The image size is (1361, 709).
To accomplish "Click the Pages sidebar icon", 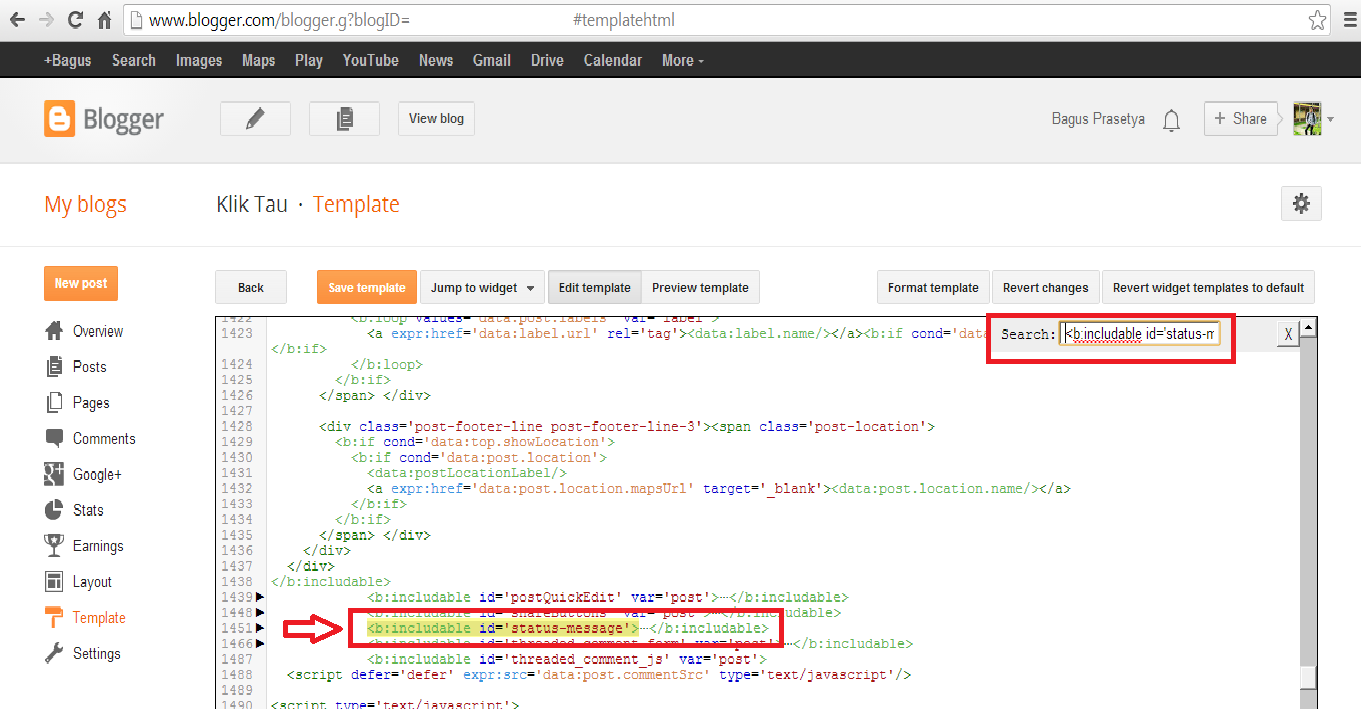I will pyautogui.click(x=54, y=403).
